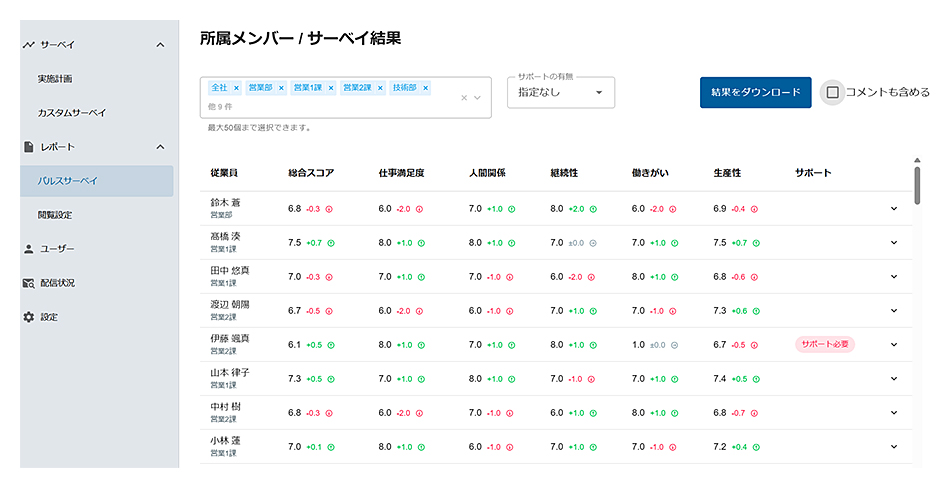Collapse the サーベイ sidebar section
Screen dimensions: 950x488
pyautogui.click(x=160, y=45)
